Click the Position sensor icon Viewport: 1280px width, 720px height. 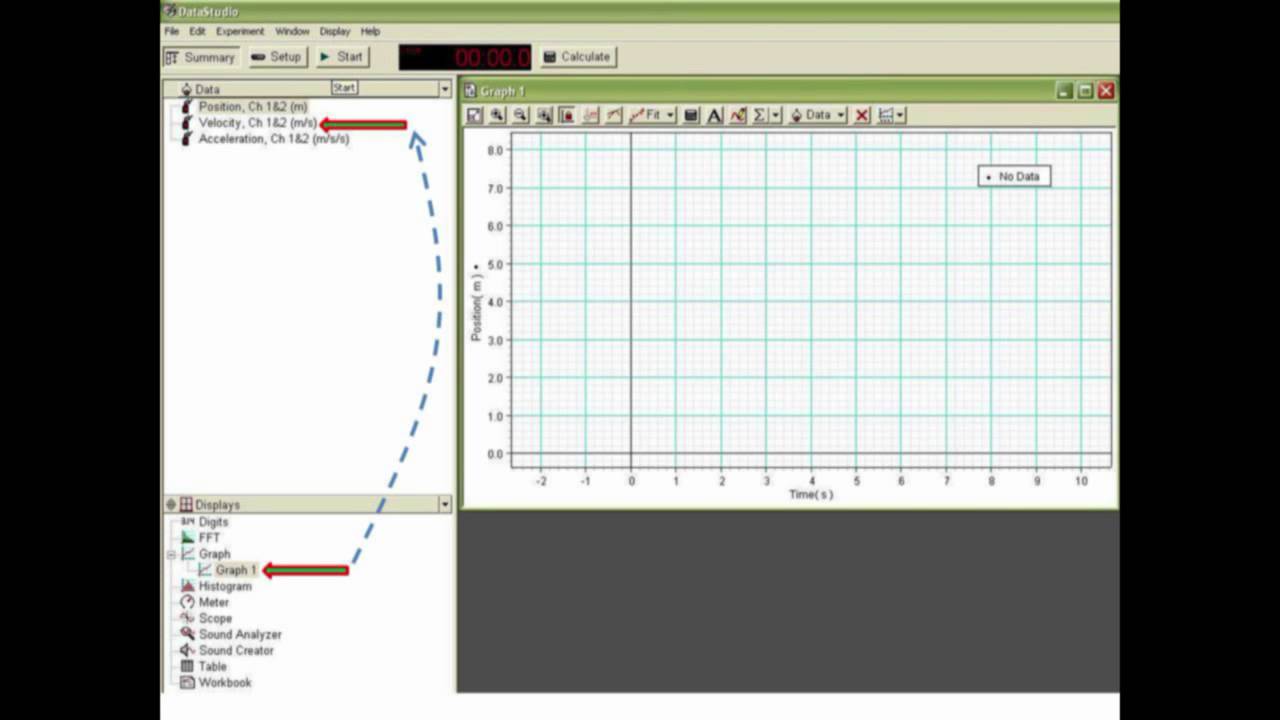coord(186,106)
